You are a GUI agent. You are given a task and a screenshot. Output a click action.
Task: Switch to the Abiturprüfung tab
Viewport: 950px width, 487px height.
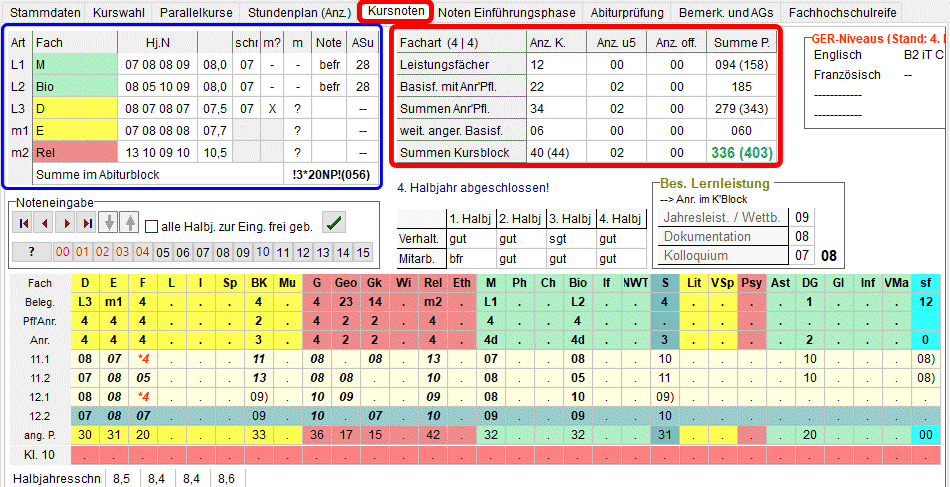point(635,13)
